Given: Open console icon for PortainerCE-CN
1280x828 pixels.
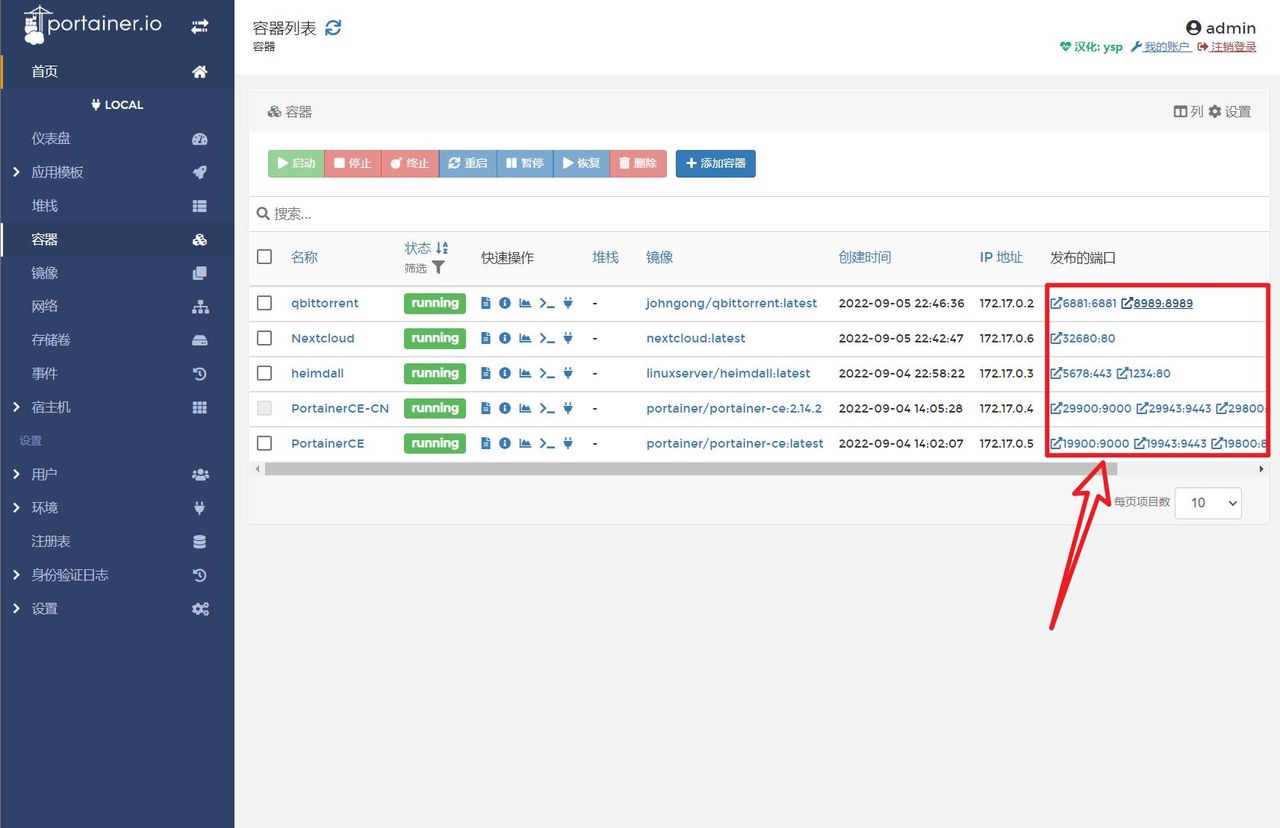Looking at the screenshot, I should pyautogui.click(x=547, y=408).
